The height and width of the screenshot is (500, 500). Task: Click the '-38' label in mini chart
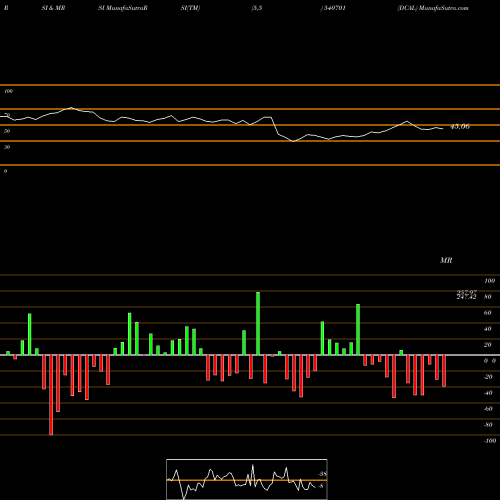(322, 474)
